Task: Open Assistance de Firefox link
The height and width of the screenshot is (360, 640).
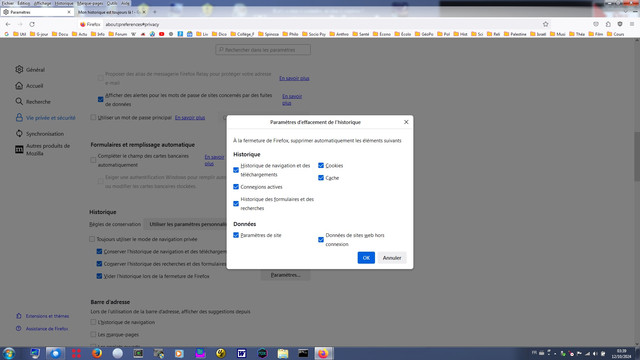Action: pos(42,329)
